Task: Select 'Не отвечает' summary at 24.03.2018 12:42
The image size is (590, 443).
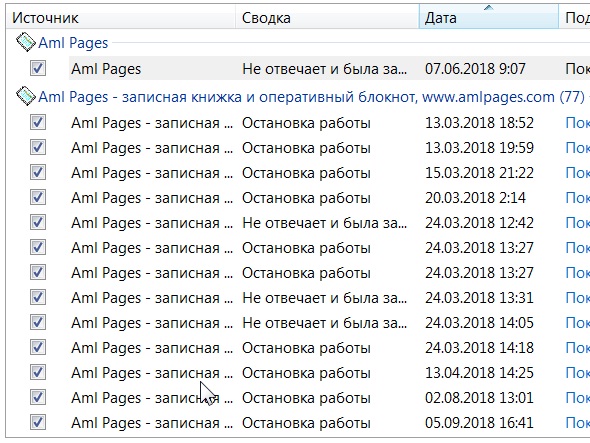Action: pos(324,223)
